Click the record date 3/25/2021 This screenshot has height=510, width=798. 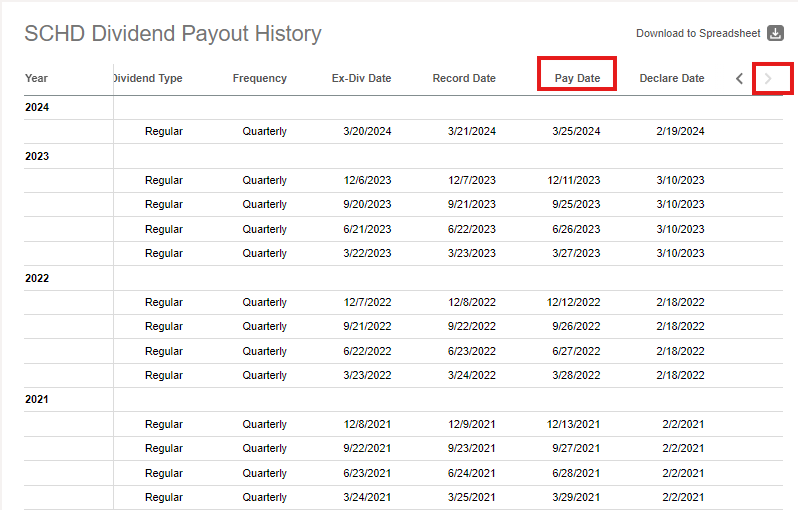tap(472, 497)
